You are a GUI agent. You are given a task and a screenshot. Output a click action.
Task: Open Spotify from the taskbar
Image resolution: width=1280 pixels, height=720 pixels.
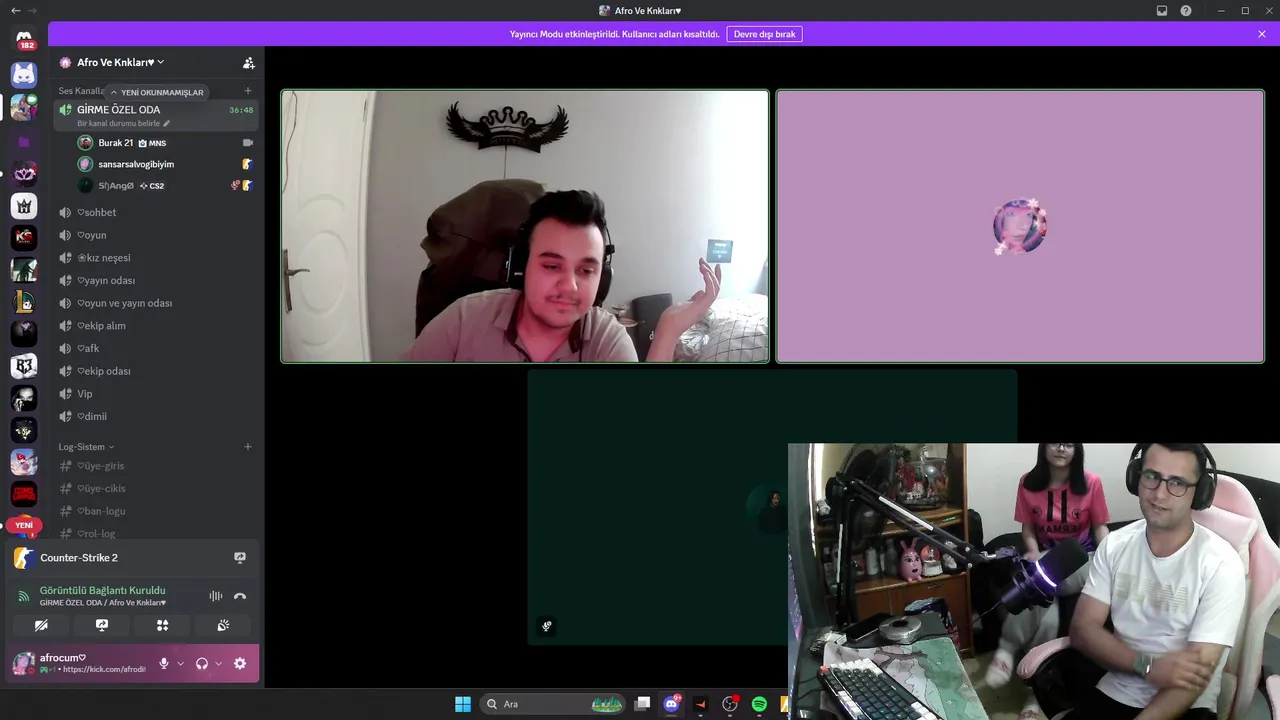click(759, 704)
